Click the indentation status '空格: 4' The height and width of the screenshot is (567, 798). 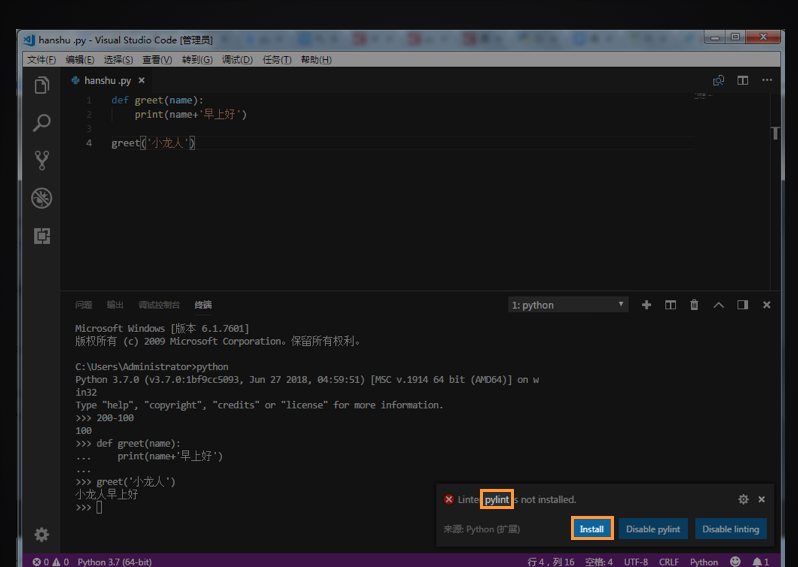(x=598, y=562)
